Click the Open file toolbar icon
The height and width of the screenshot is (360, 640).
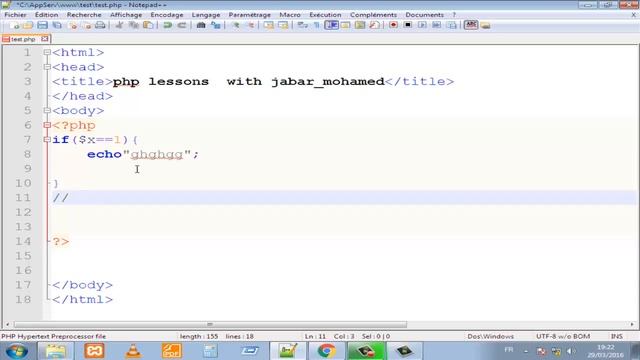coord(28,25)
